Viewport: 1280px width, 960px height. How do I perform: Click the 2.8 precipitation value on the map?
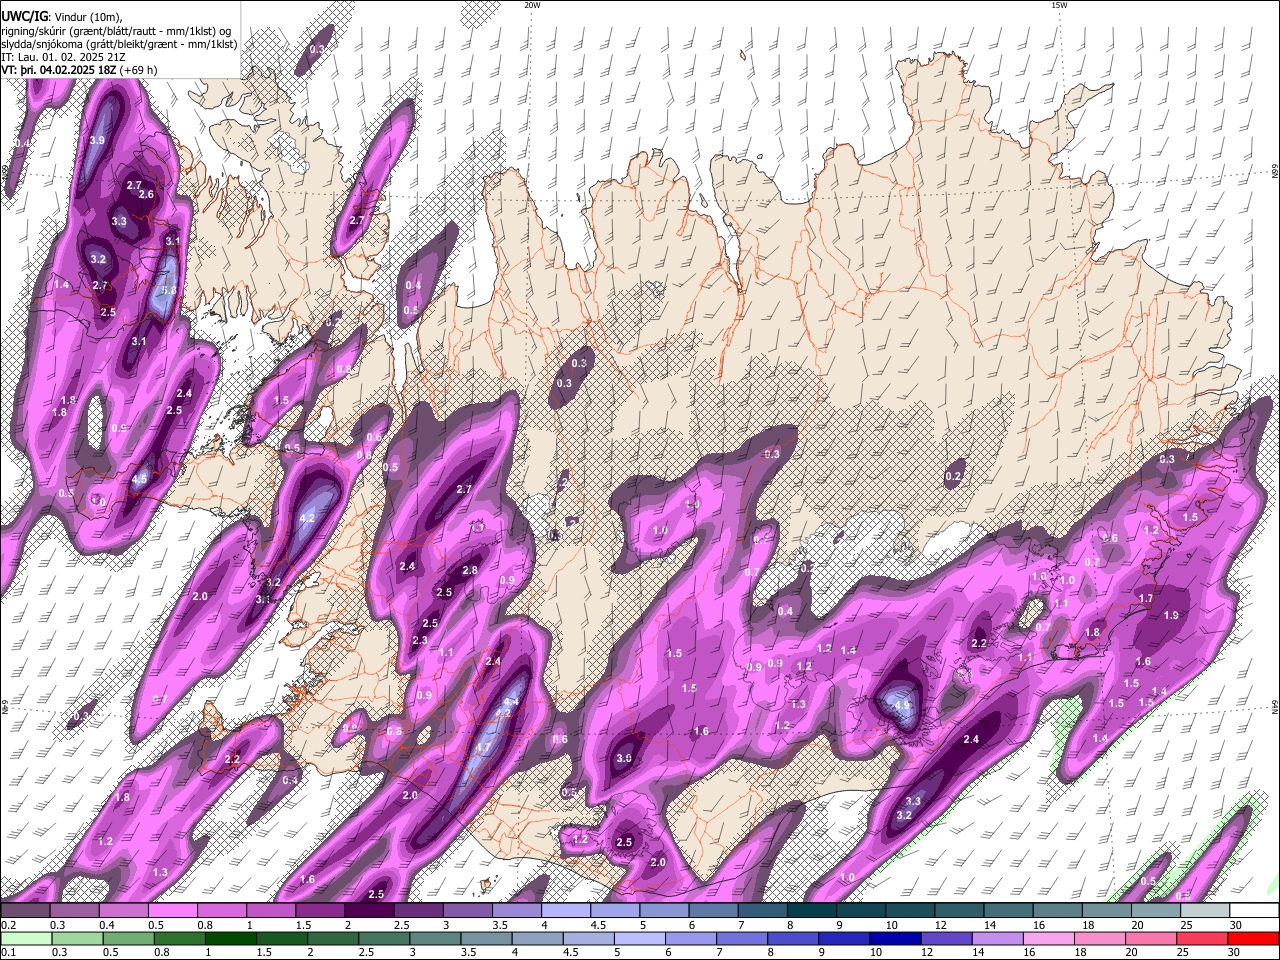click(470, 570)
